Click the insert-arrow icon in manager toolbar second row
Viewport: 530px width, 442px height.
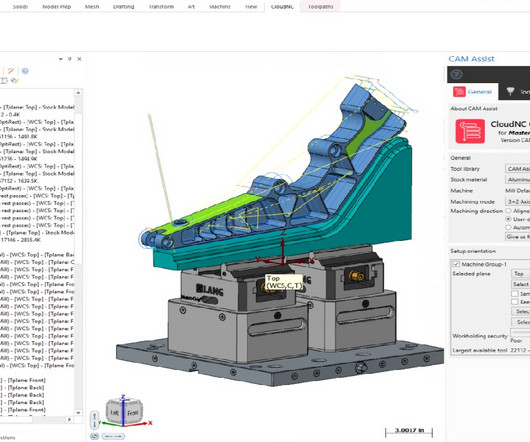point(4,80)
